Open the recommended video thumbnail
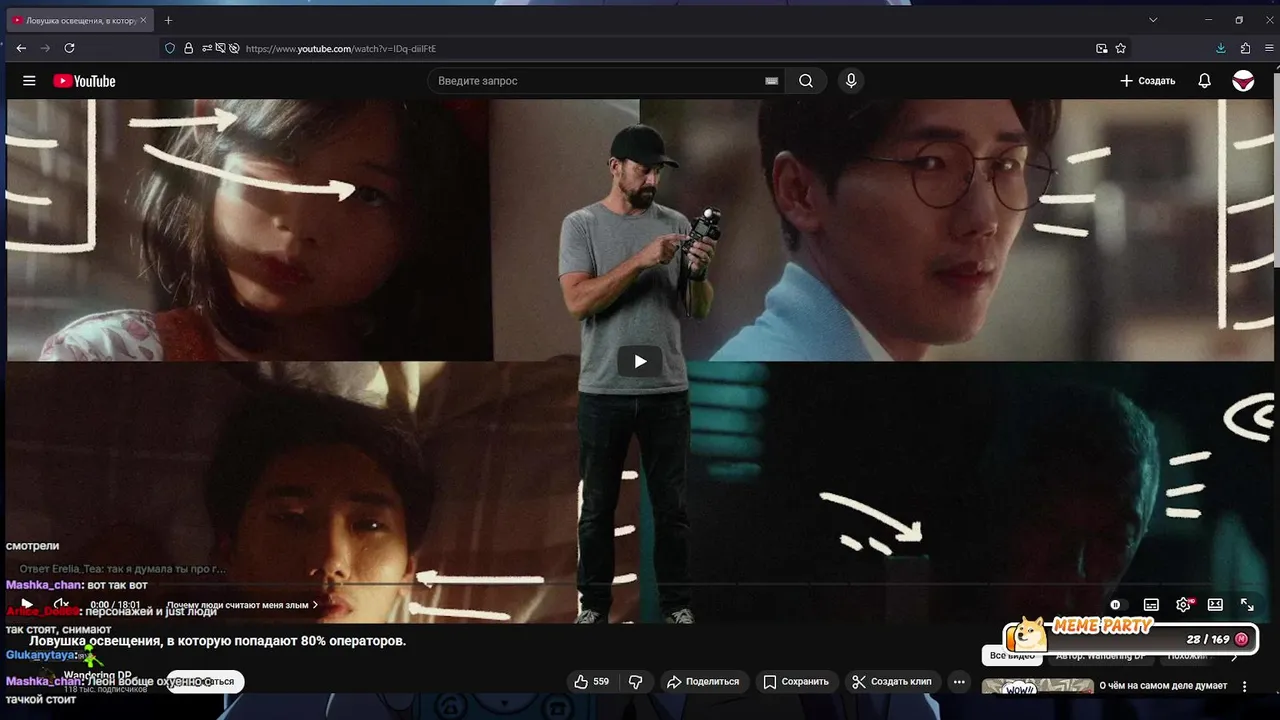1280x720 pixels. coord(1038,687)
